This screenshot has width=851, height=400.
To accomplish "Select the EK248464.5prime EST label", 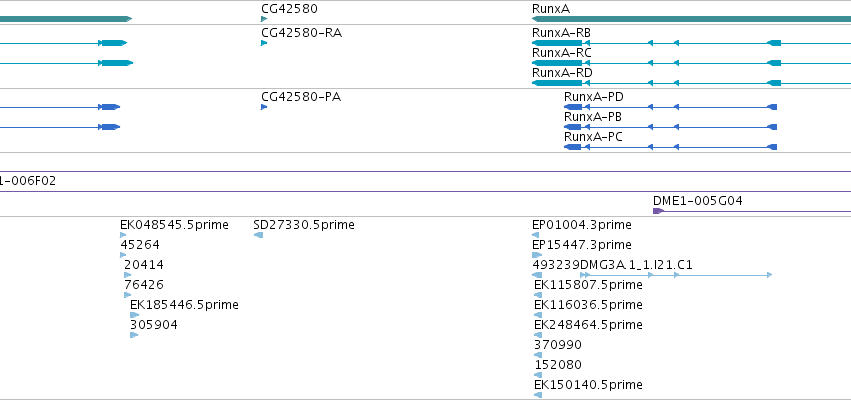I will coord(588,325).
